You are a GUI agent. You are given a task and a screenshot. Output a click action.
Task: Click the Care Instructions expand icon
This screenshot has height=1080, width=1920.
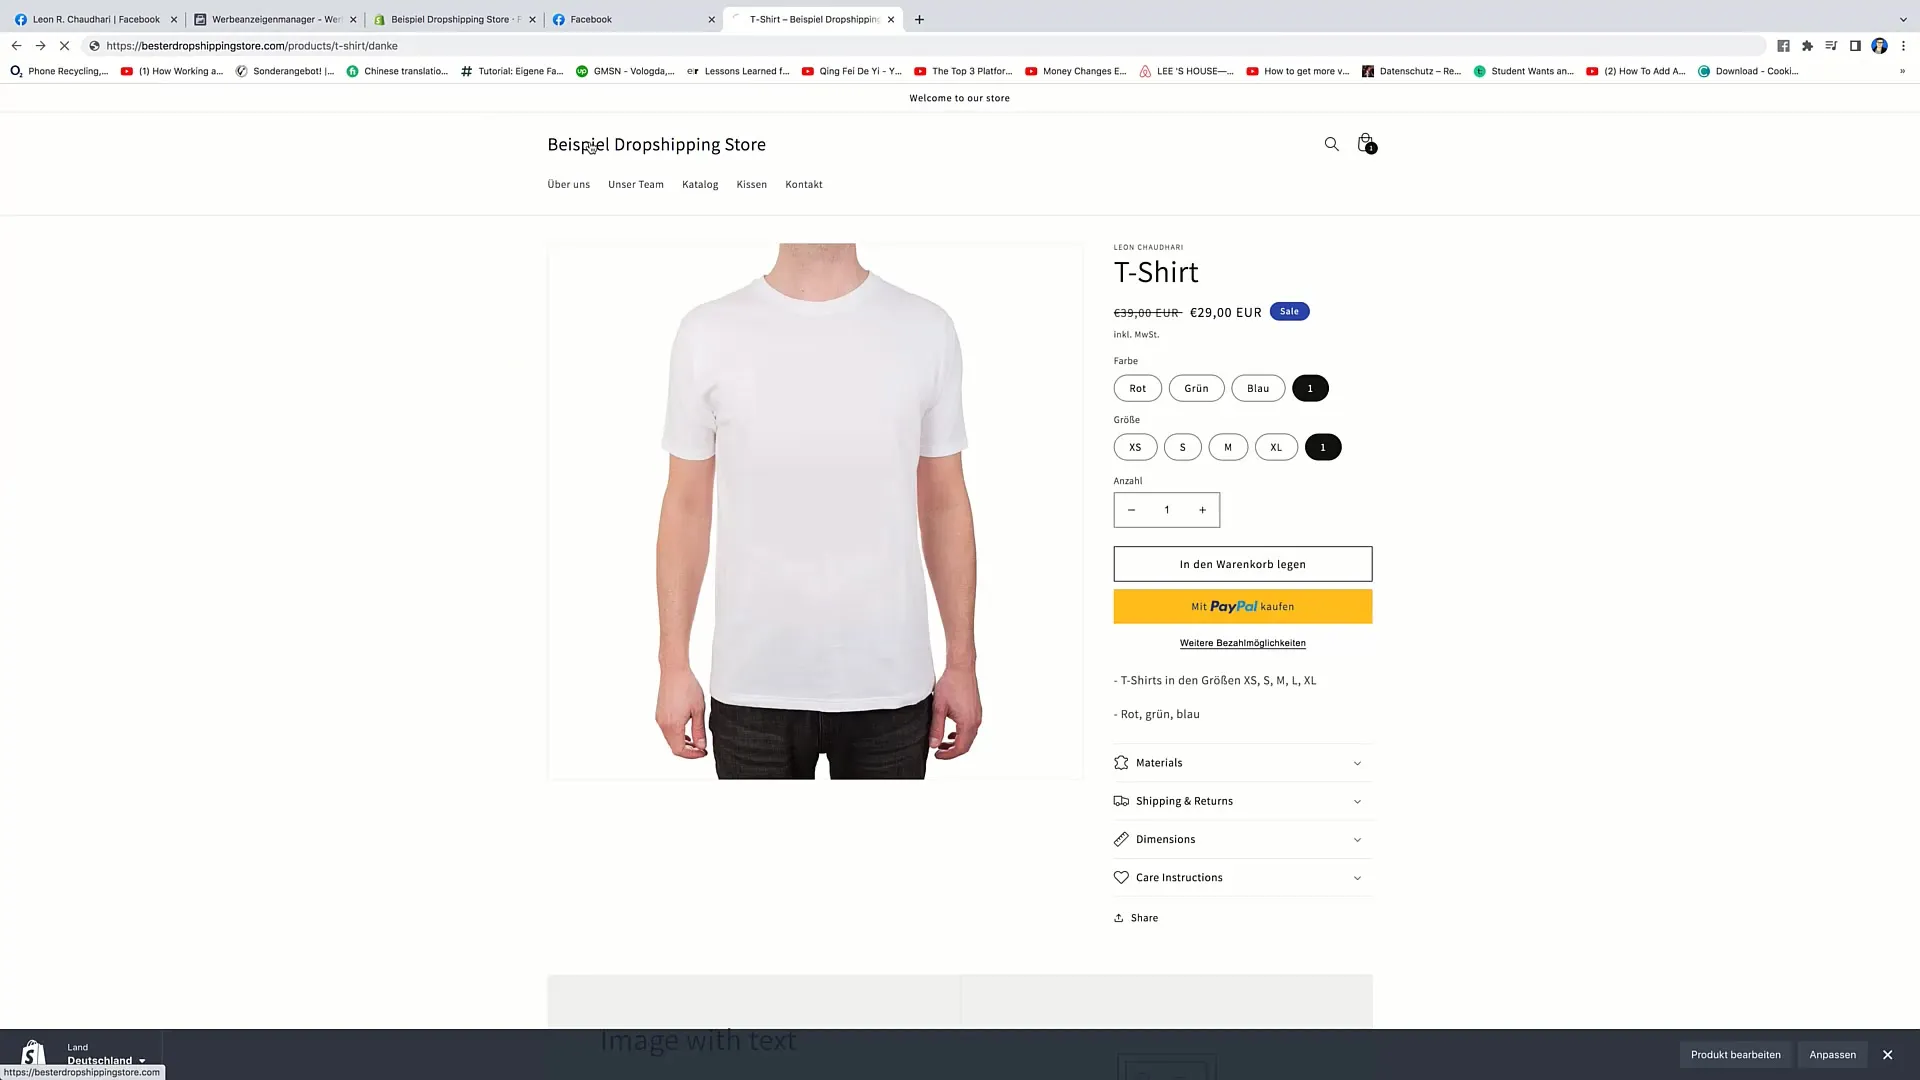pos(1356,877)
